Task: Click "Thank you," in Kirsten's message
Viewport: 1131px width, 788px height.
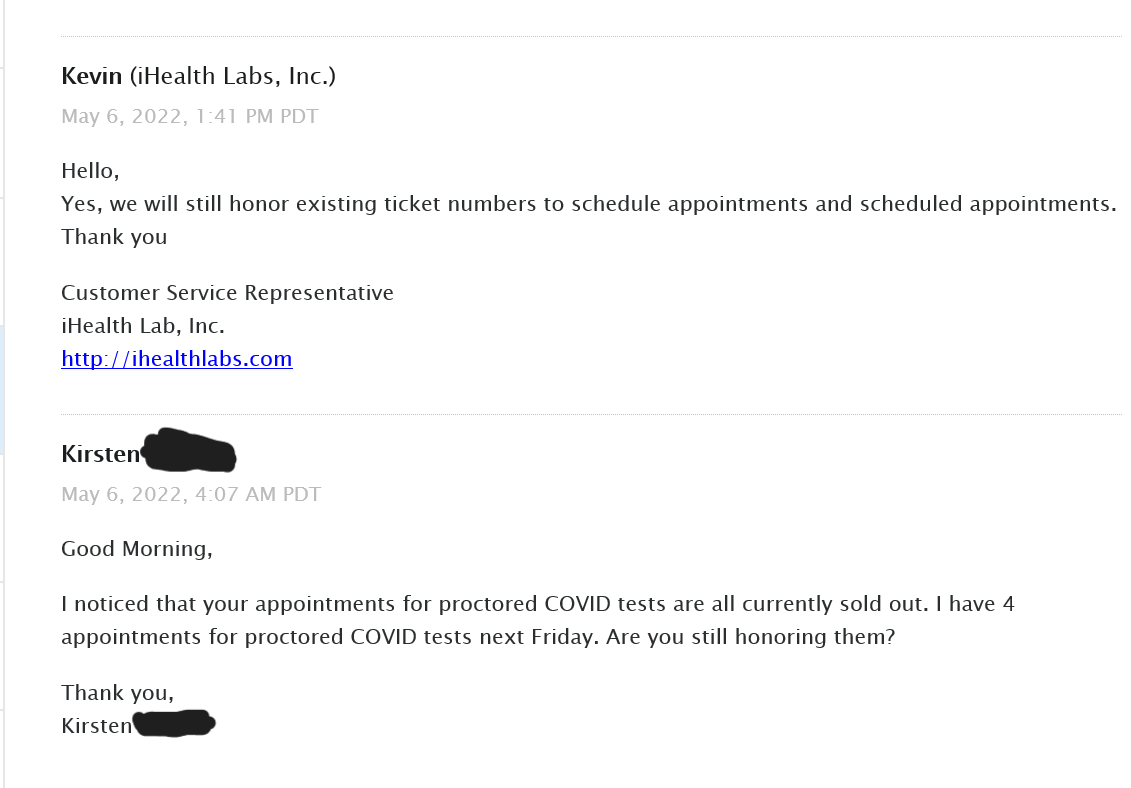Action: pos(118,693)
